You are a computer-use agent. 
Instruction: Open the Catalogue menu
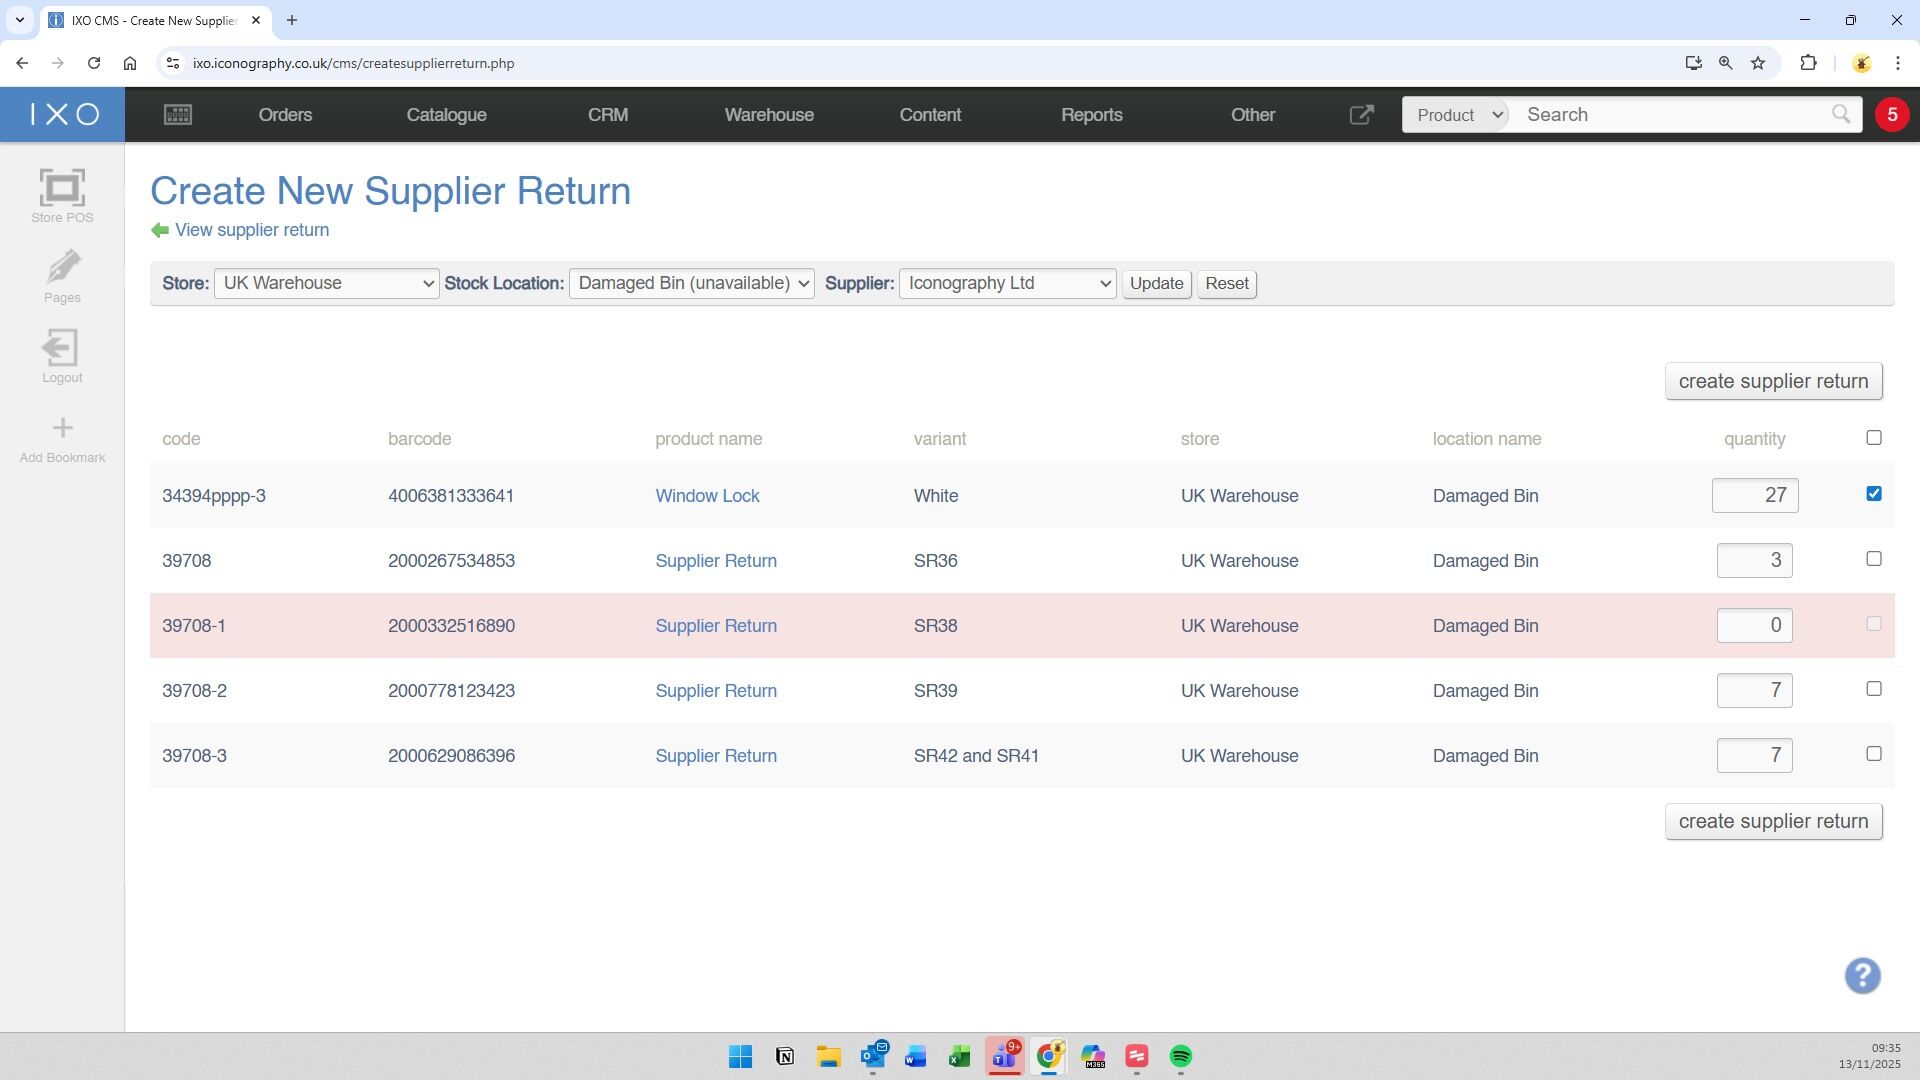[446, 115]
